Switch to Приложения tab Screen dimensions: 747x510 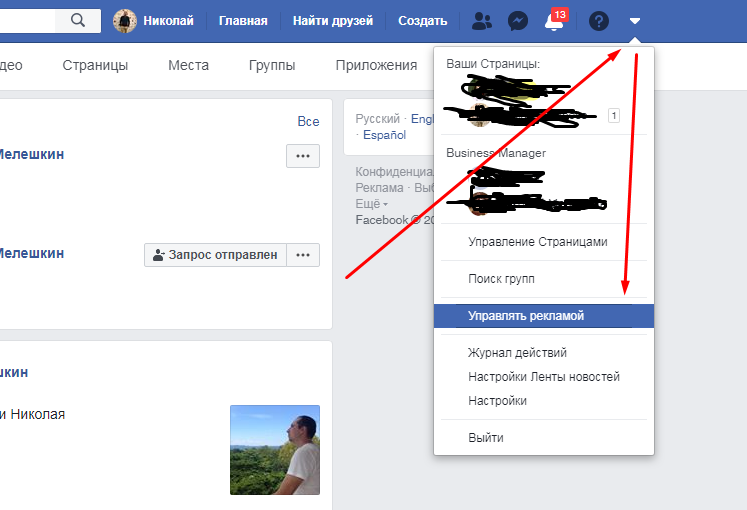tap(376, 65)
